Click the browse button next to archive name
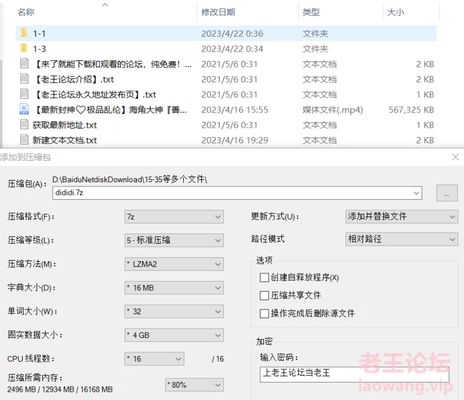The width and height of the screenshot is (464, 400). click(447, 193)
